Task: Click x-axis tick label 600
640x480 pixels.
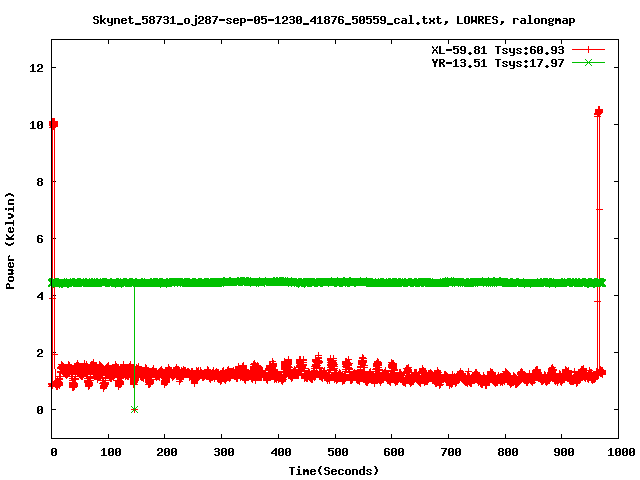Action: pyautogui.click(x=394, y=452)
